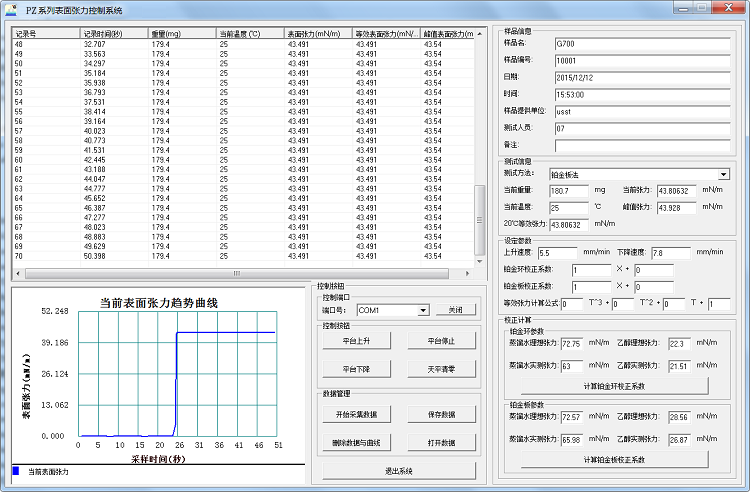Start data collection with 开始采集数据
Image resolution: width=750 pixels, height=492 pixels.
coord(357,414)
